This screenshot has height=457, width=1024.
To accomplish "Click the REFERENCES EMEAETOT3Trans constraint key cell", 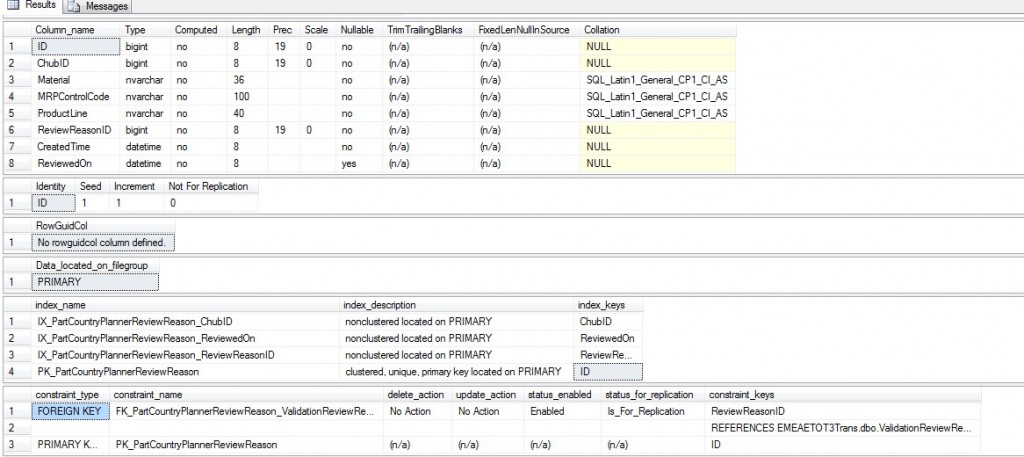I will tap(842, 428).
